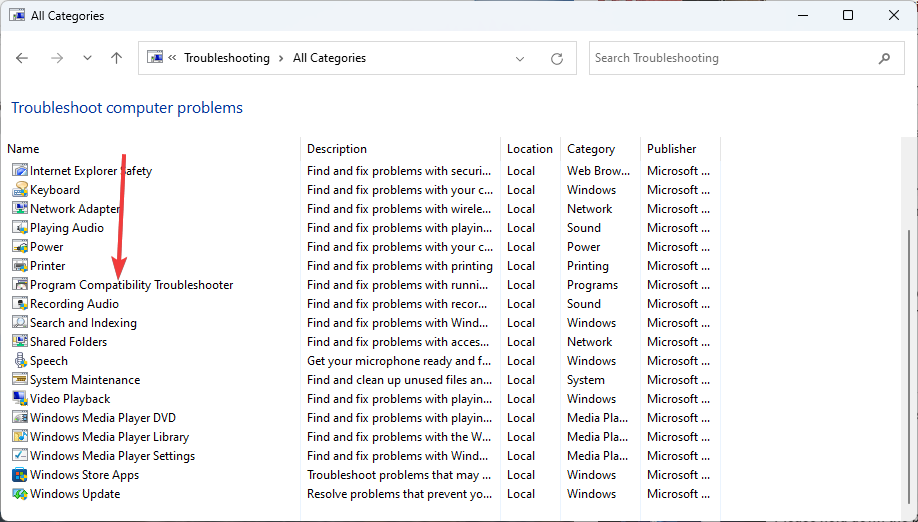Click the Search and Indexing icon
The image size is (918, 522).
point(20,323)
